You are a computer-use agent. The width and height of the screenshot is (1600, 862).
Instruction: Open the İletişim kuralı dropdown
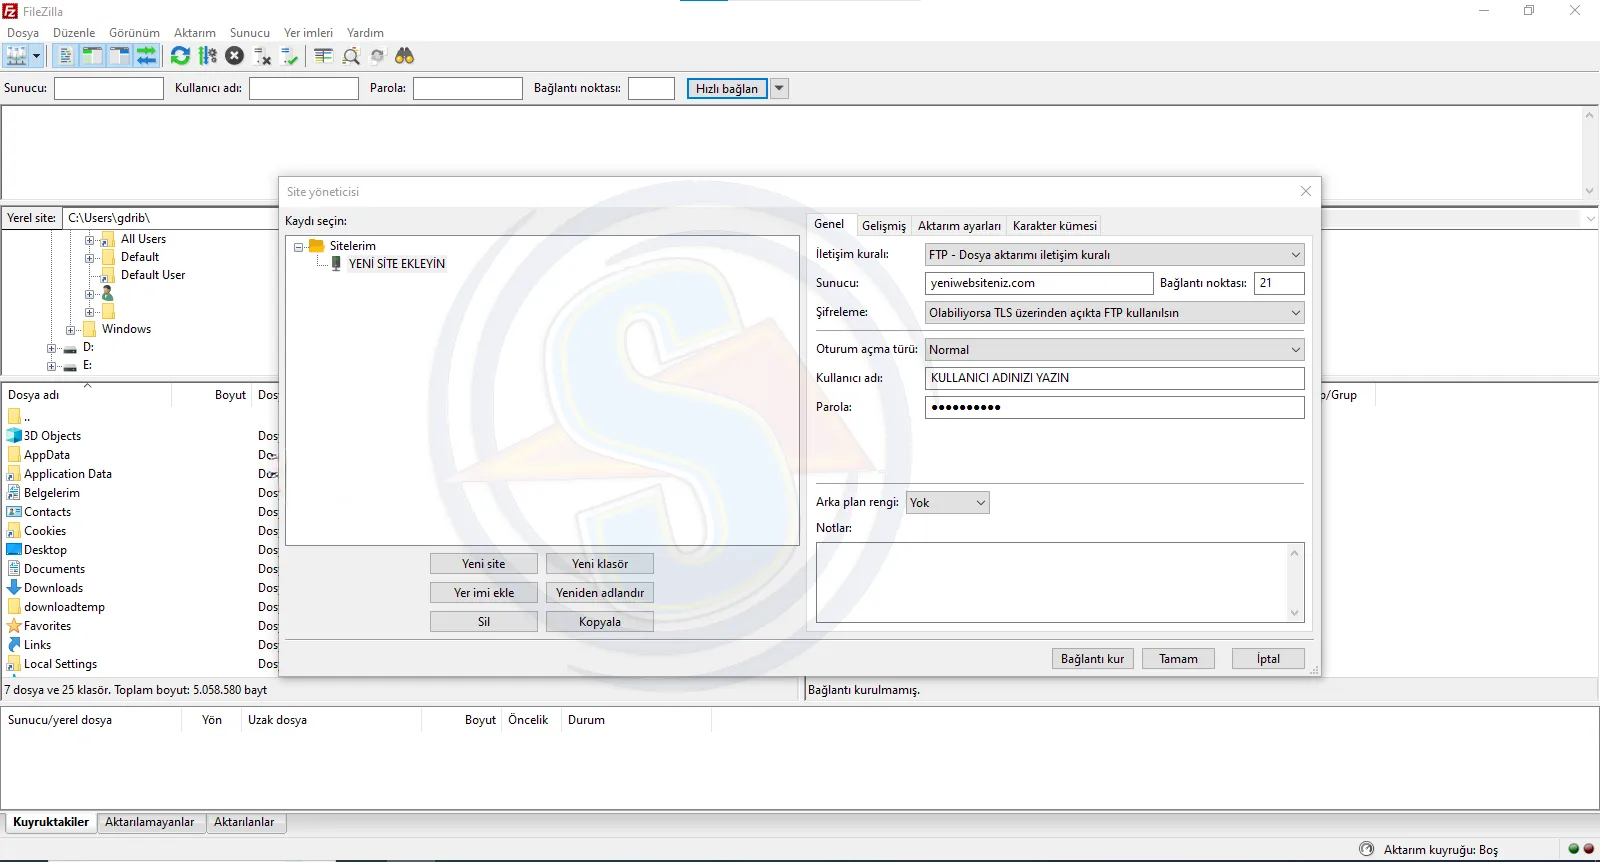[1114, 255]
